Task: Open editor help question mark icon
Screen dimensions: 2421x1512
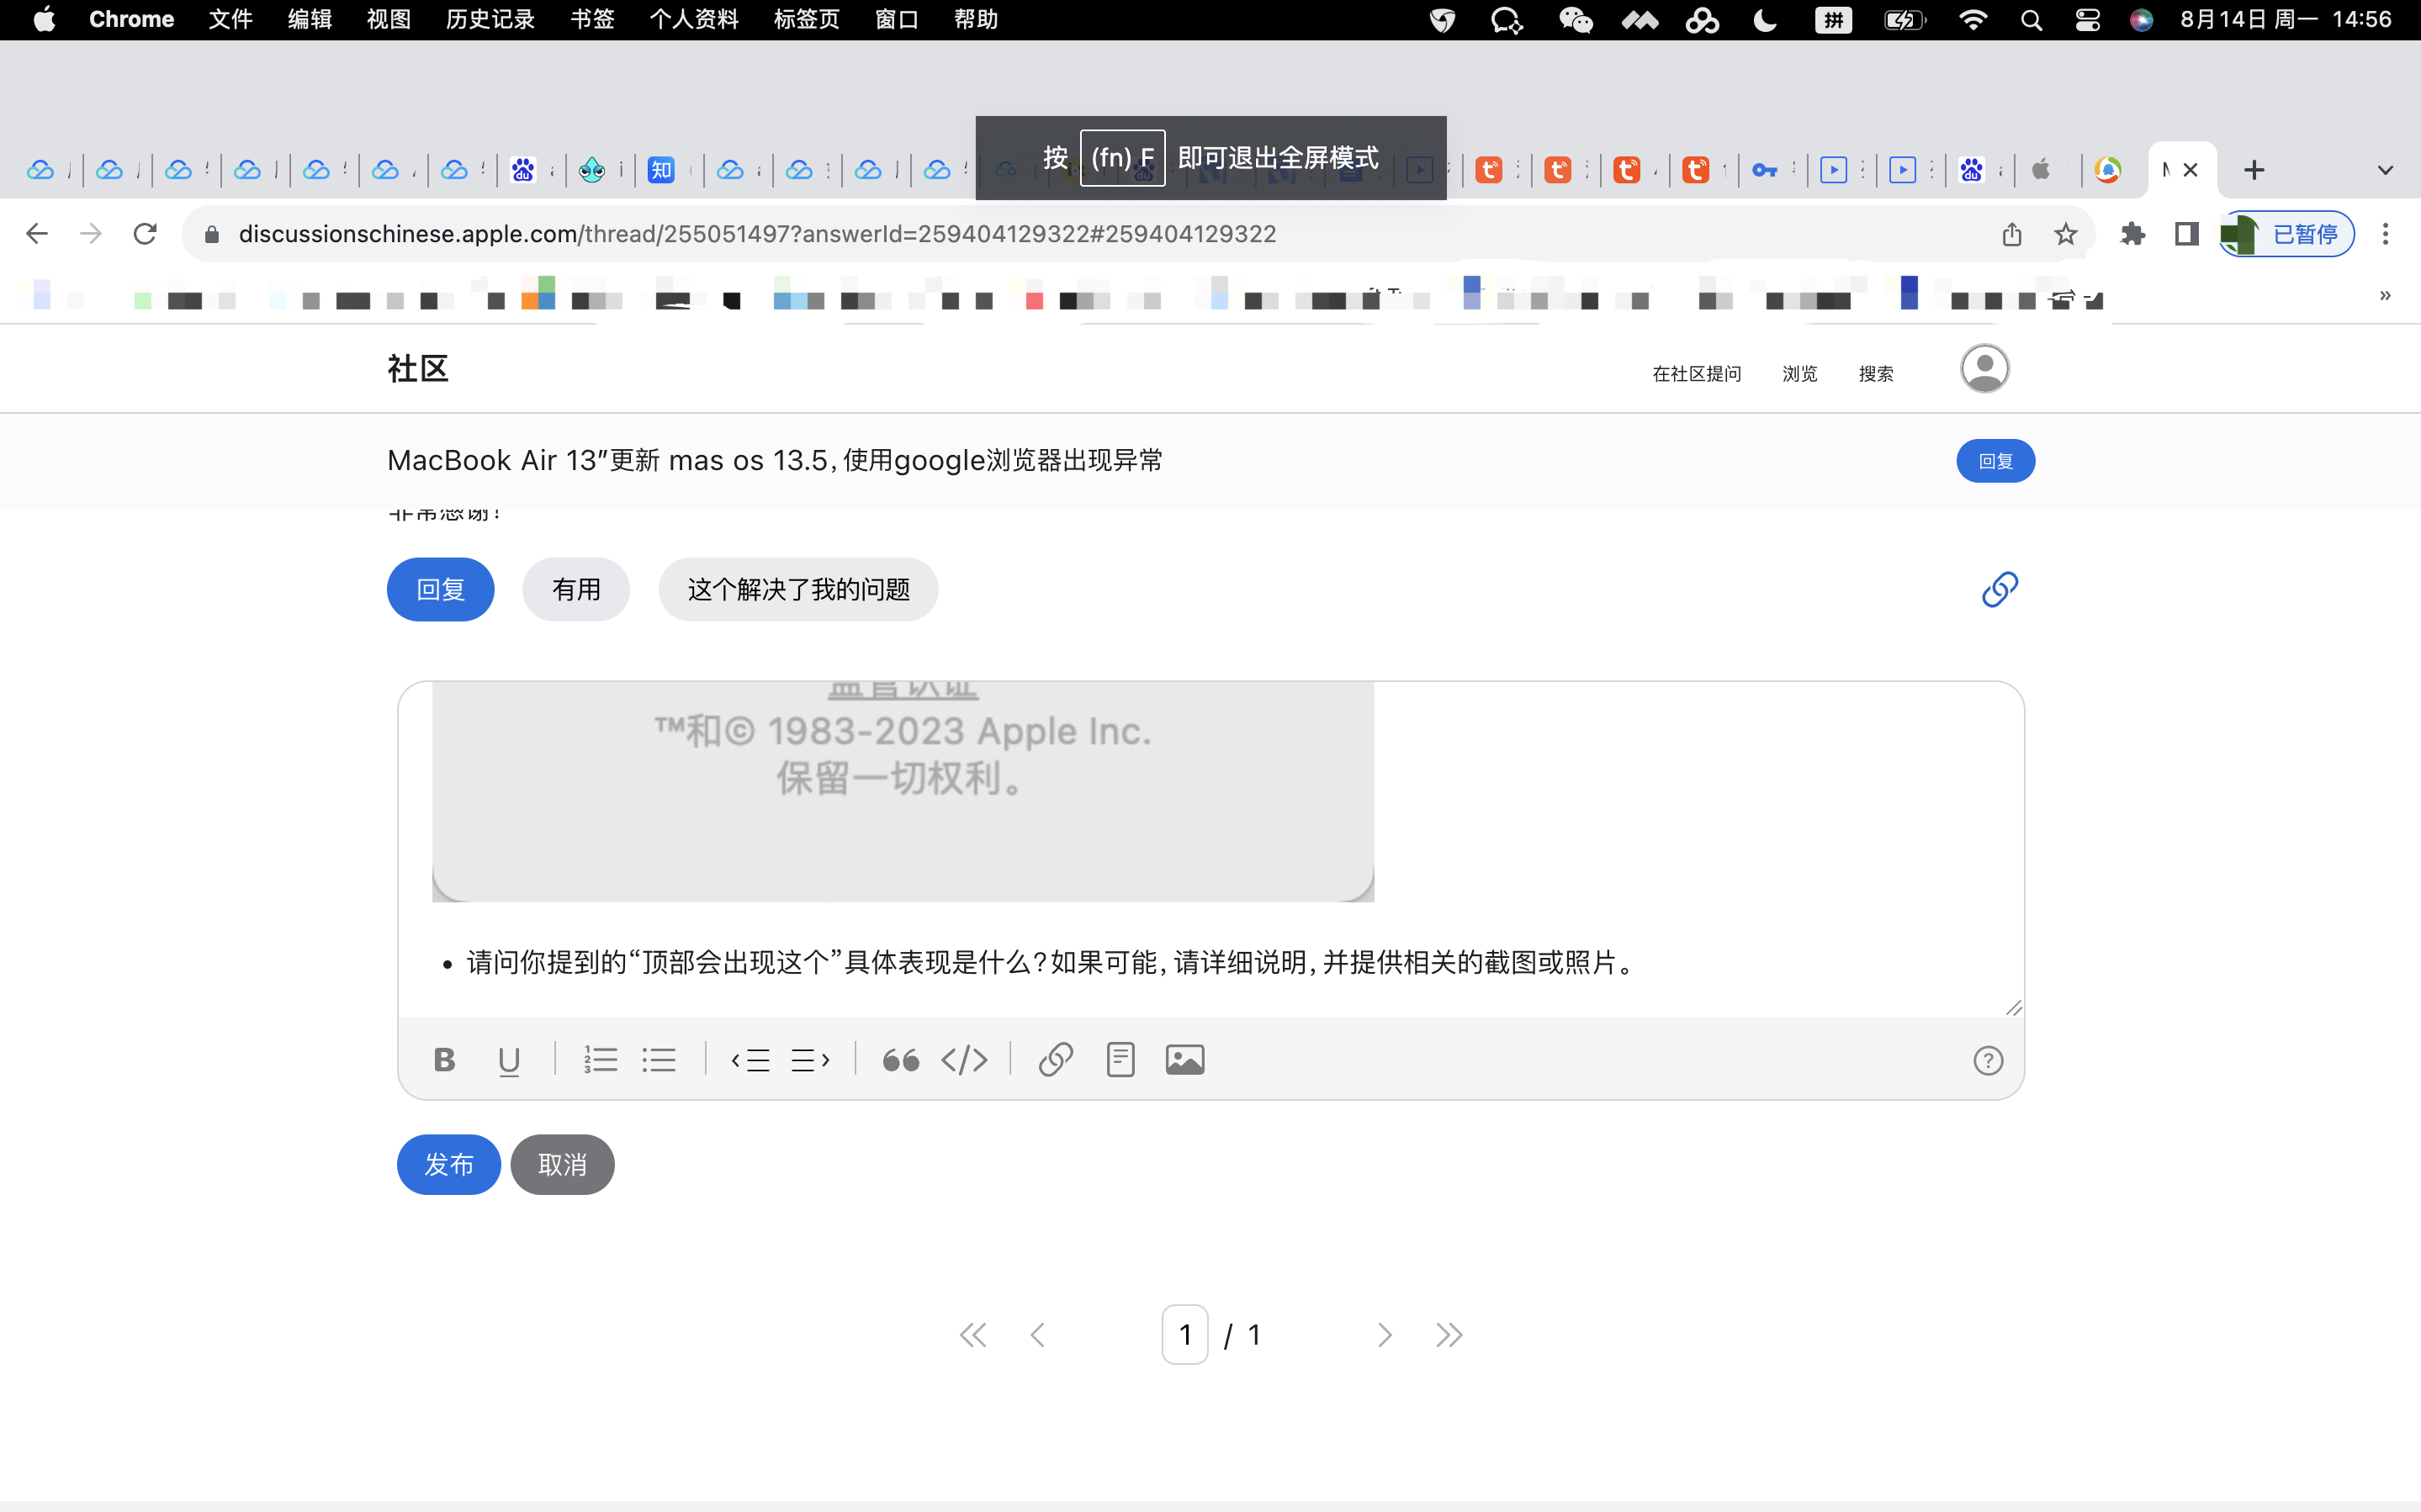Action: pyautogui.click(x=1987, y=1061)
